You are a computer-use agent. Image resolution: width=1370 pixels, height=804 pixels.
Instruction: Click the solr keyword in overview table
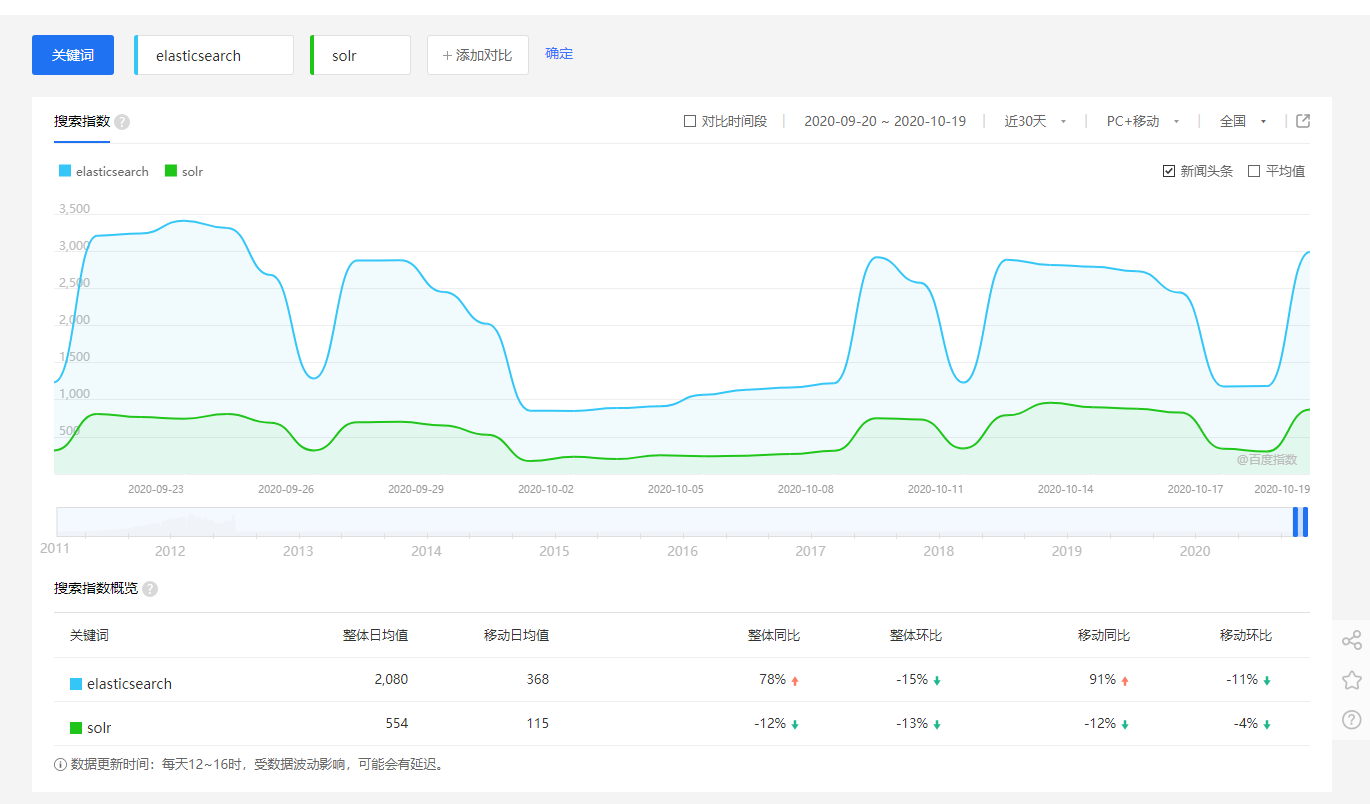tap(99, 728)
